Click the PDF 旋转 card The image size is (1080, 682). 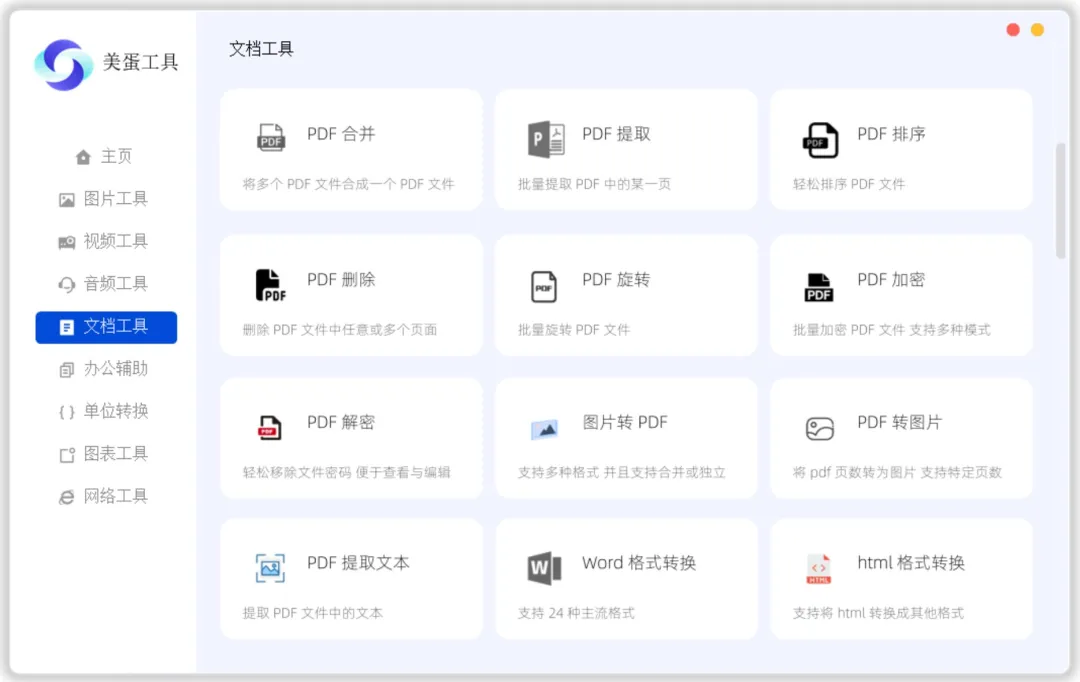[x=626, y=295]
